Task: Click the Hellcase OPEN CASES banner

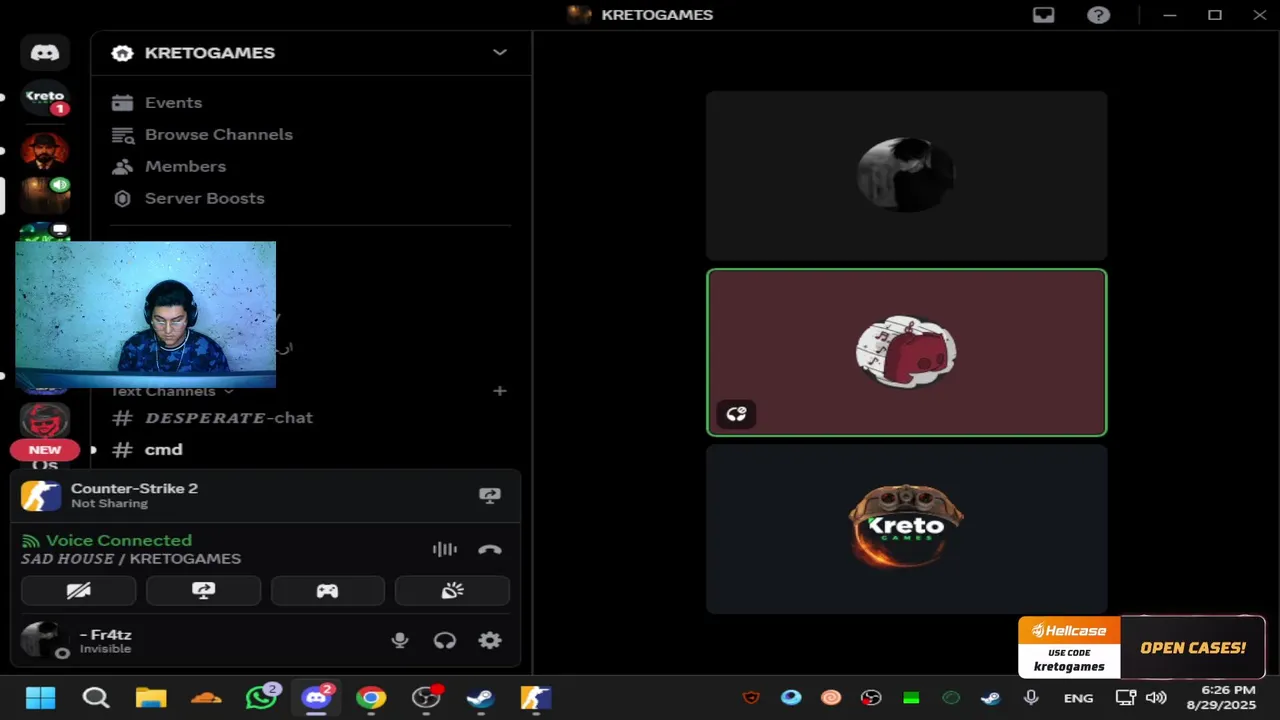Action: coord(1193,647)
